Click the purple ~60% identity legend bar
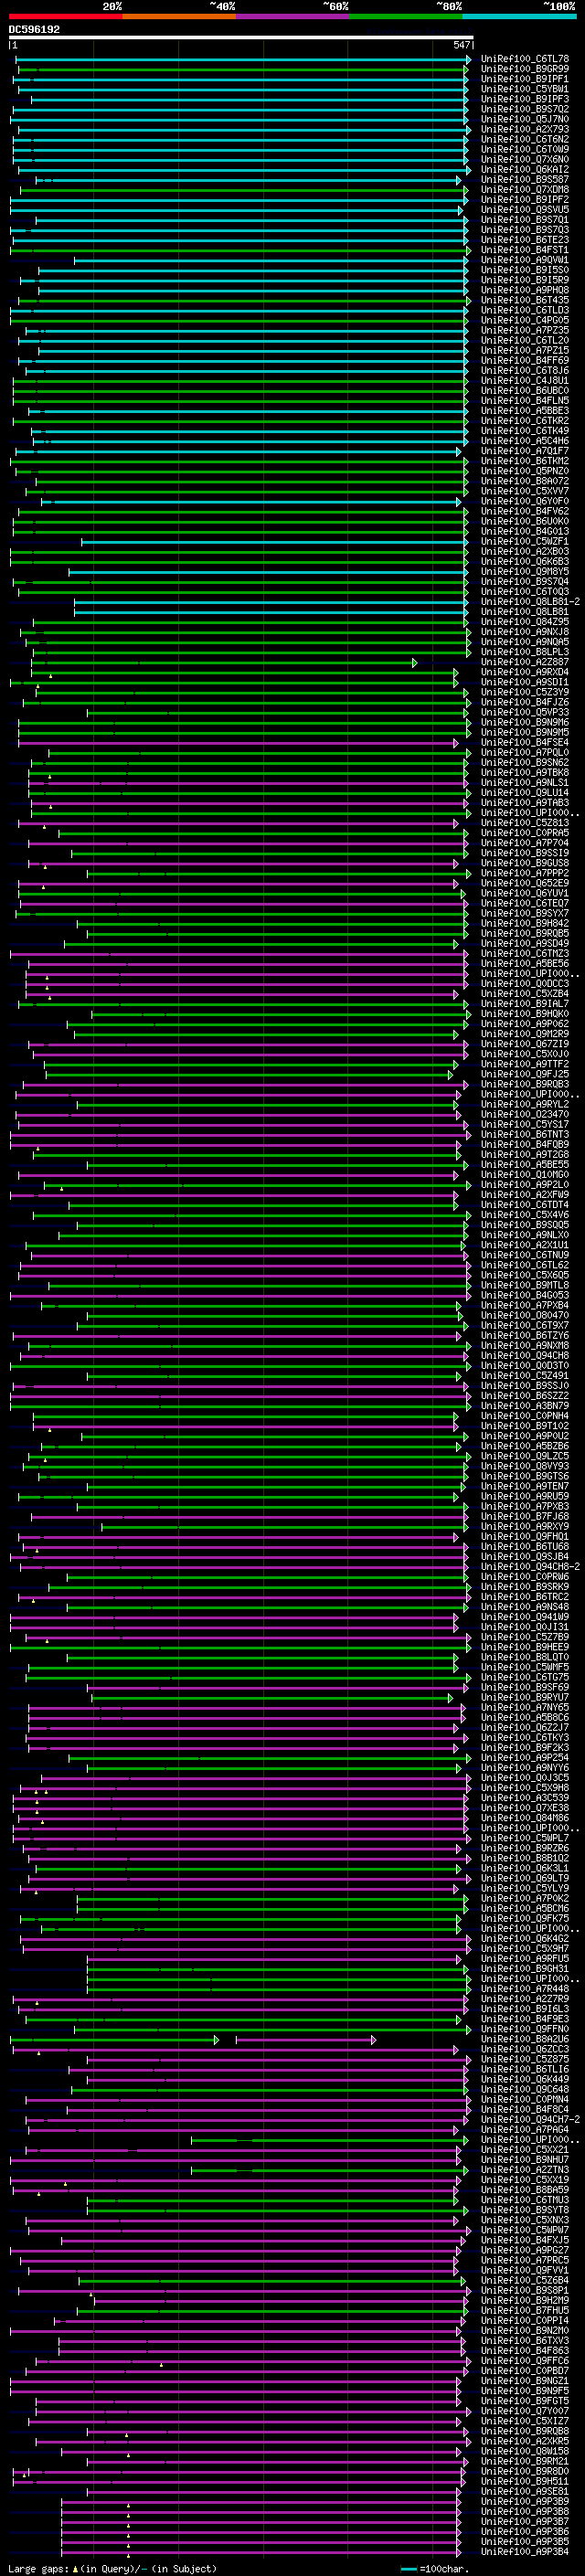Viewport: 585px width, 2576px height. 292,16
